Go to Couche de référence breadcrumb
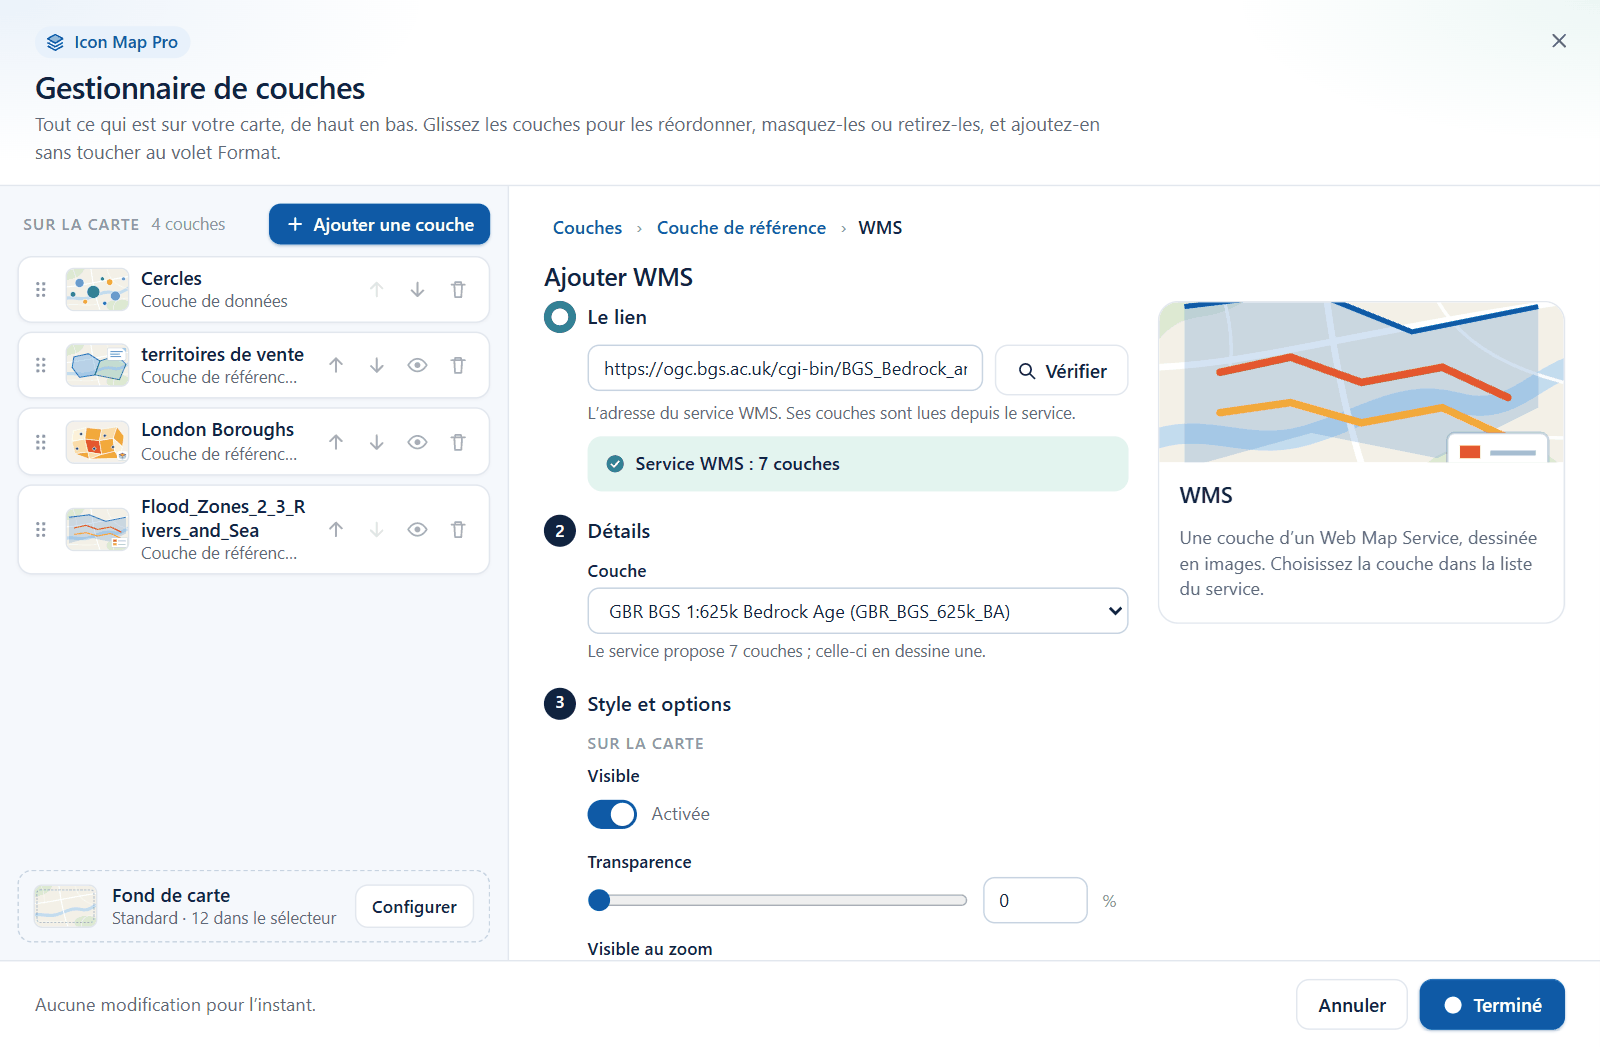 [x=741, y=228]
